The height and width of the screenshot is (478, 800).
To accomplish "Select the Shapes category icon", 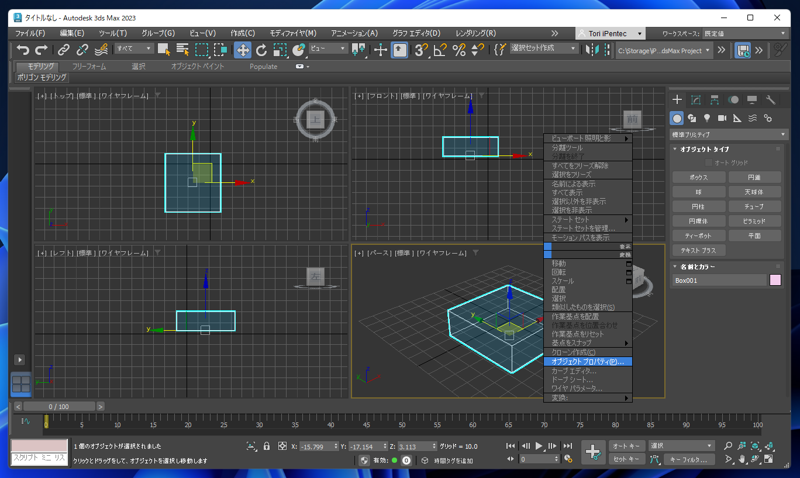I will click(692, 118).
